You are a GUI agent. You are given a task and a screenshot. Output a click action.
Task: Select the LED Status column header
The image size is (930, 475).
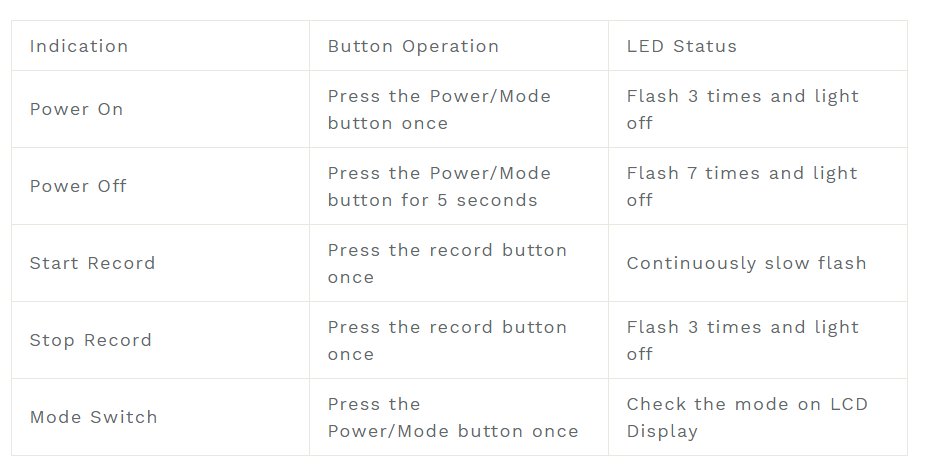click(x=681, y=46)
